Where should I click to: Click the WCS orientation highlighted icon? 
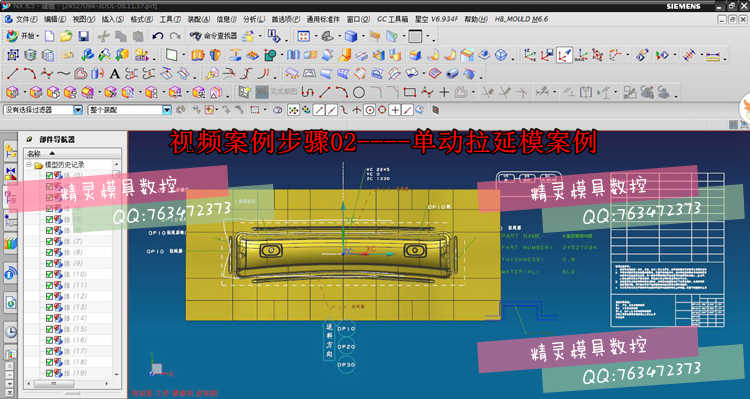point(564,55)
